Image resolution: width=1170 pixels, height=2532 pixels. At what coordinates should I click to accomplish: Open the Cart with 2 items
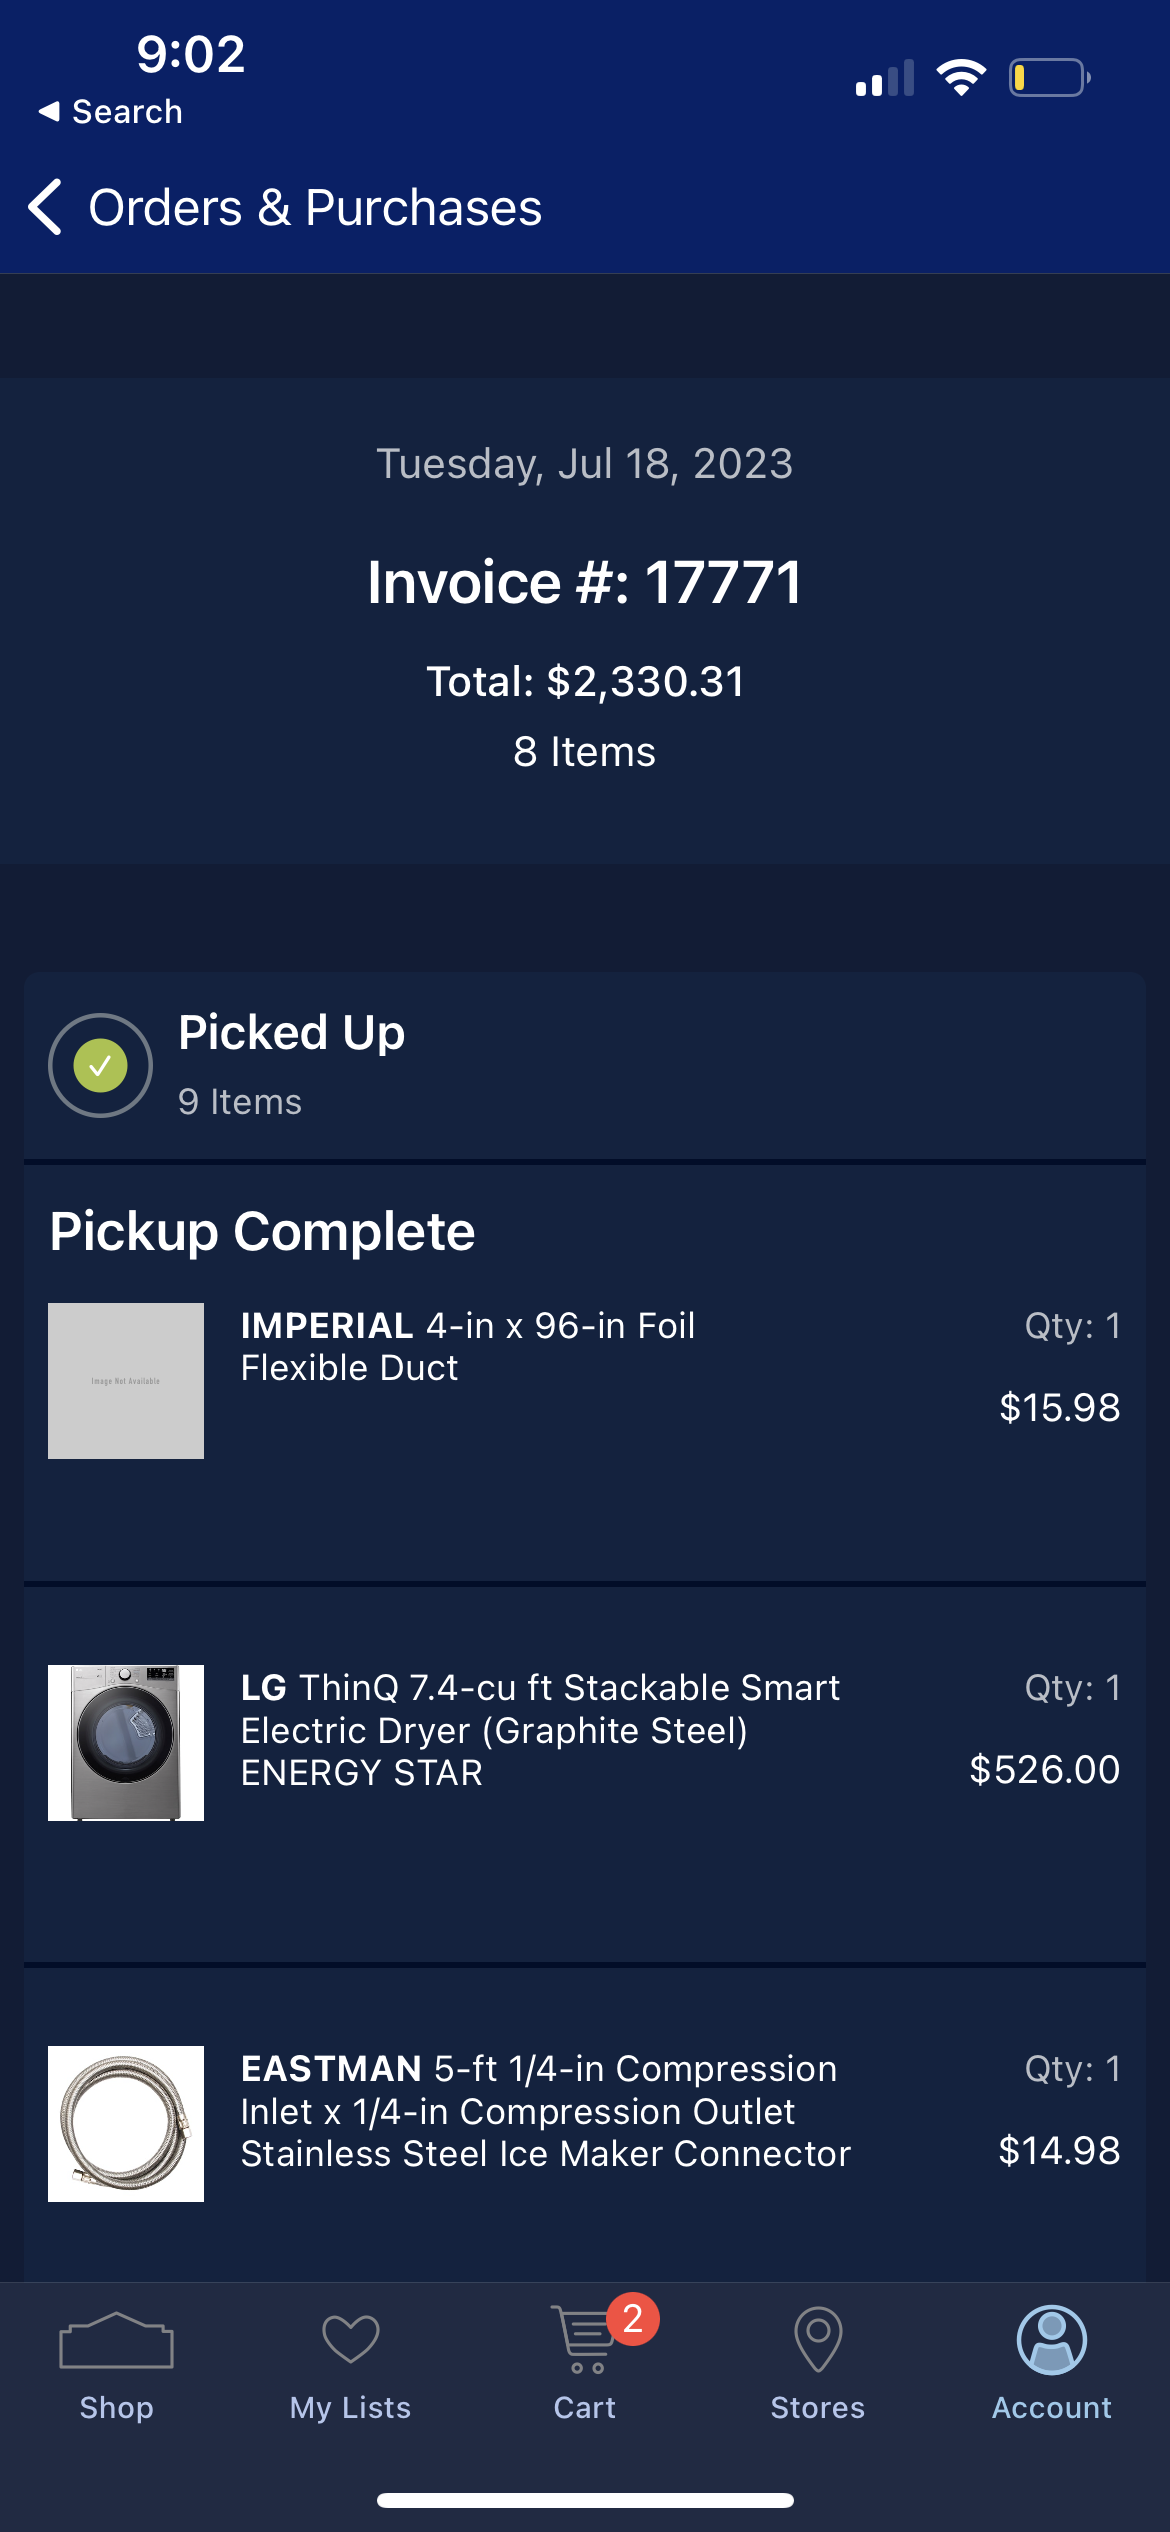pos(582,2342)
